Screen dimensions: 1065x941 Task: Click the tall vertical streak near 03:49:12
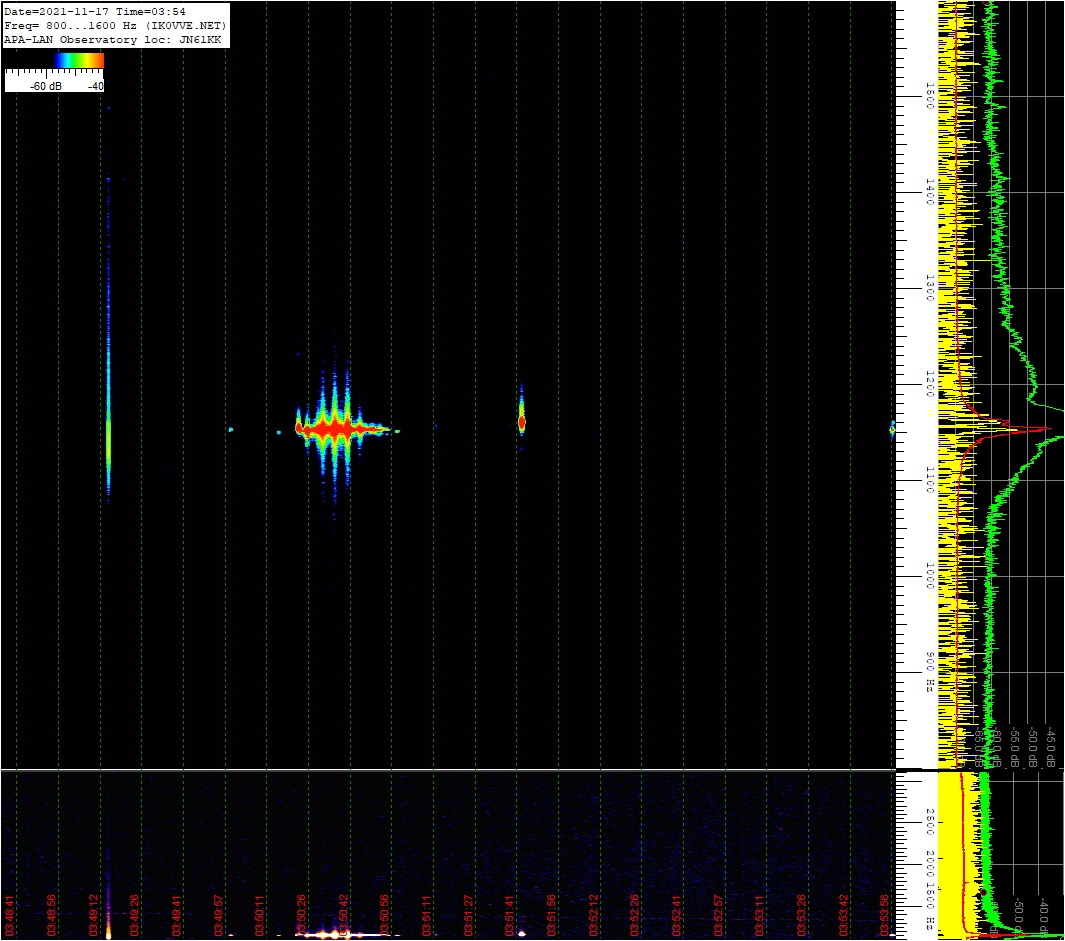(109, 340)
